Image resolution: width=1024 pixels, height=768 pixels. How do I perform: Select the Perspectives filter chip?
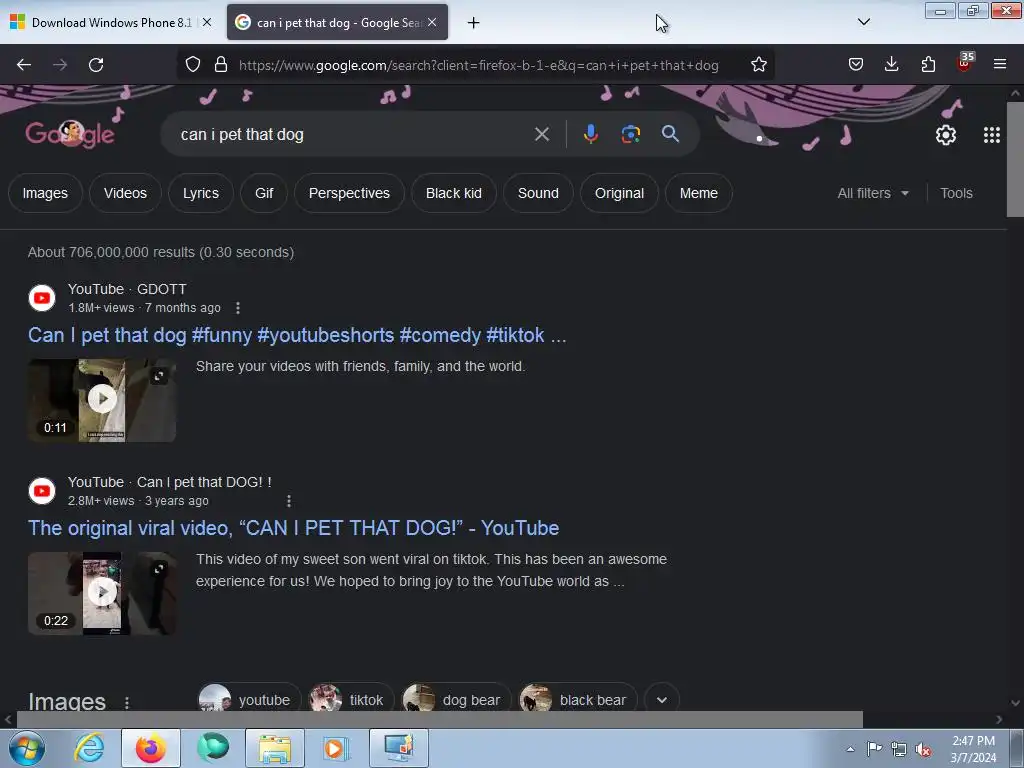point(349,193)
